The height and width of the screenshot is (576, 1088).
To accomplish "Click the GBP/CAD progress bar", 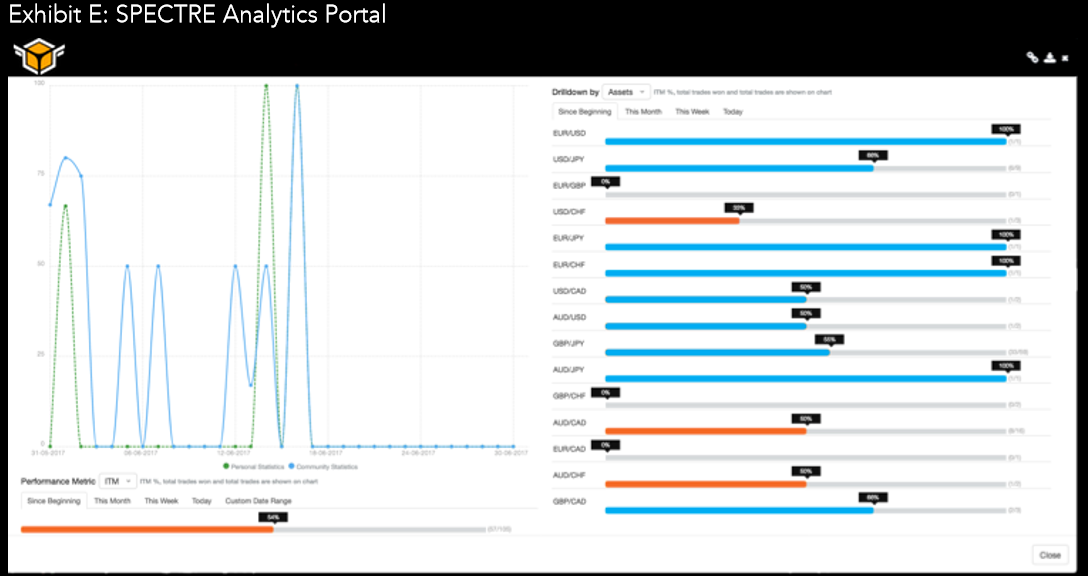I will (x=806, y=510).
